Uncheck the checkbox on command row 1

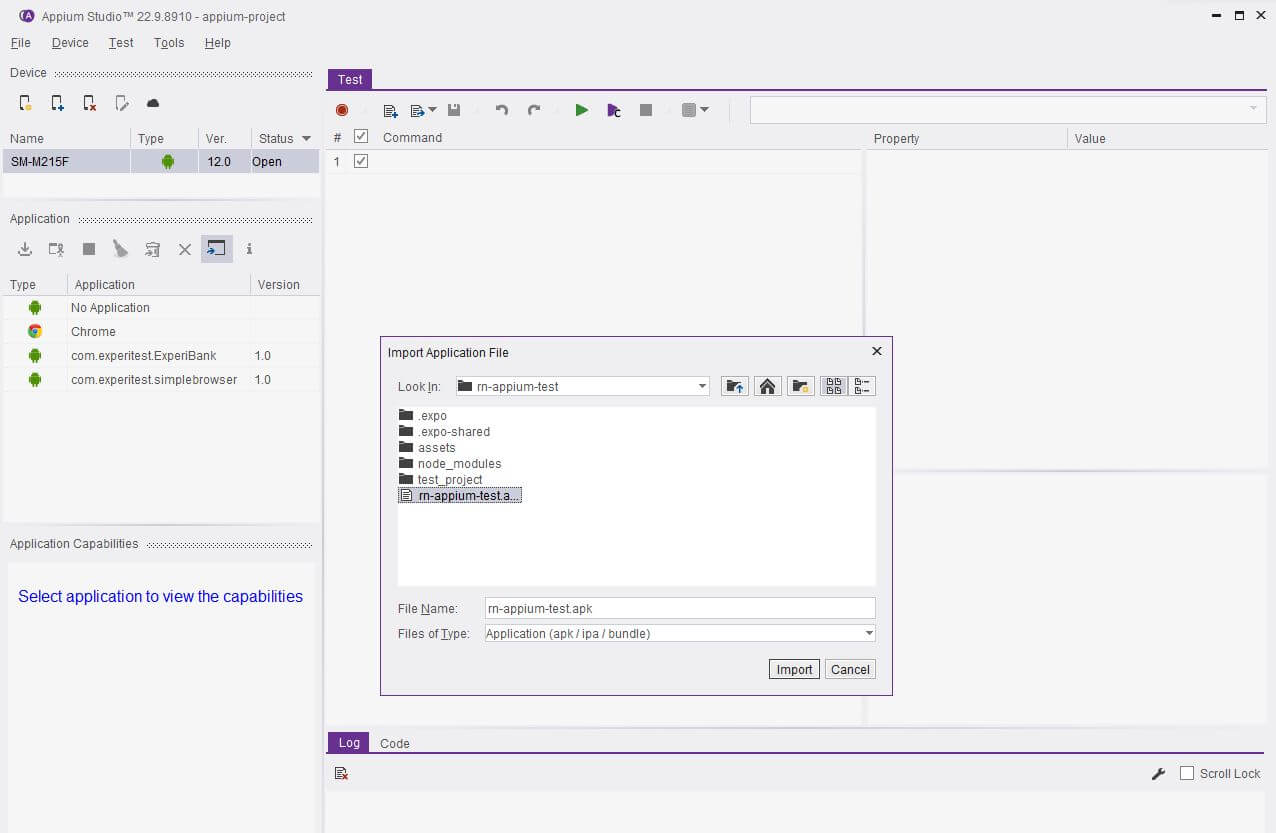click(361, 161)
